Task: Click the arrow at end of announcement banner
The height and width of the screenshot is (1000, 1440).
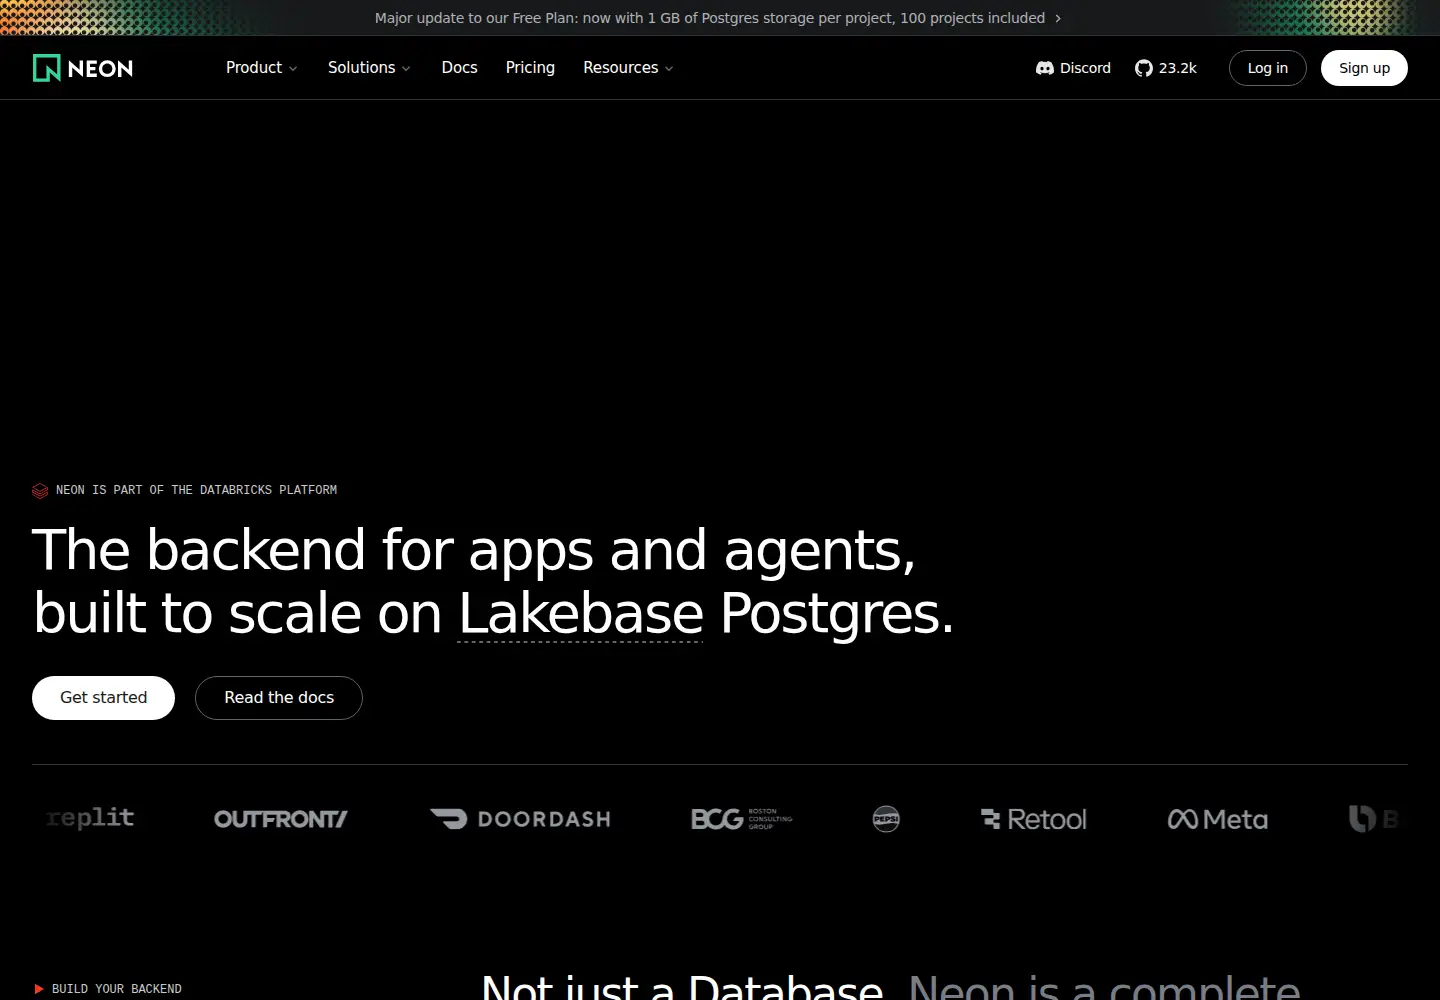Action: (1058, 18)
